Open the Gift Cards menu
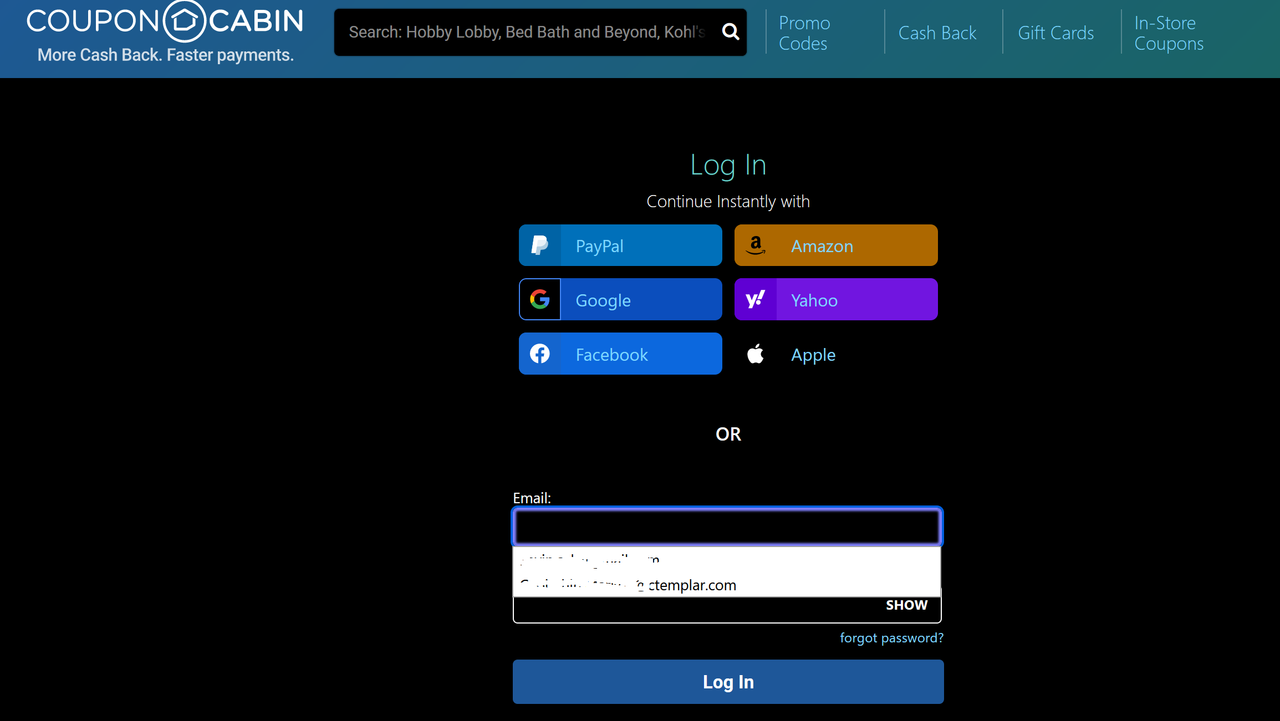Screen dimensions: 1280x721 1056,33
